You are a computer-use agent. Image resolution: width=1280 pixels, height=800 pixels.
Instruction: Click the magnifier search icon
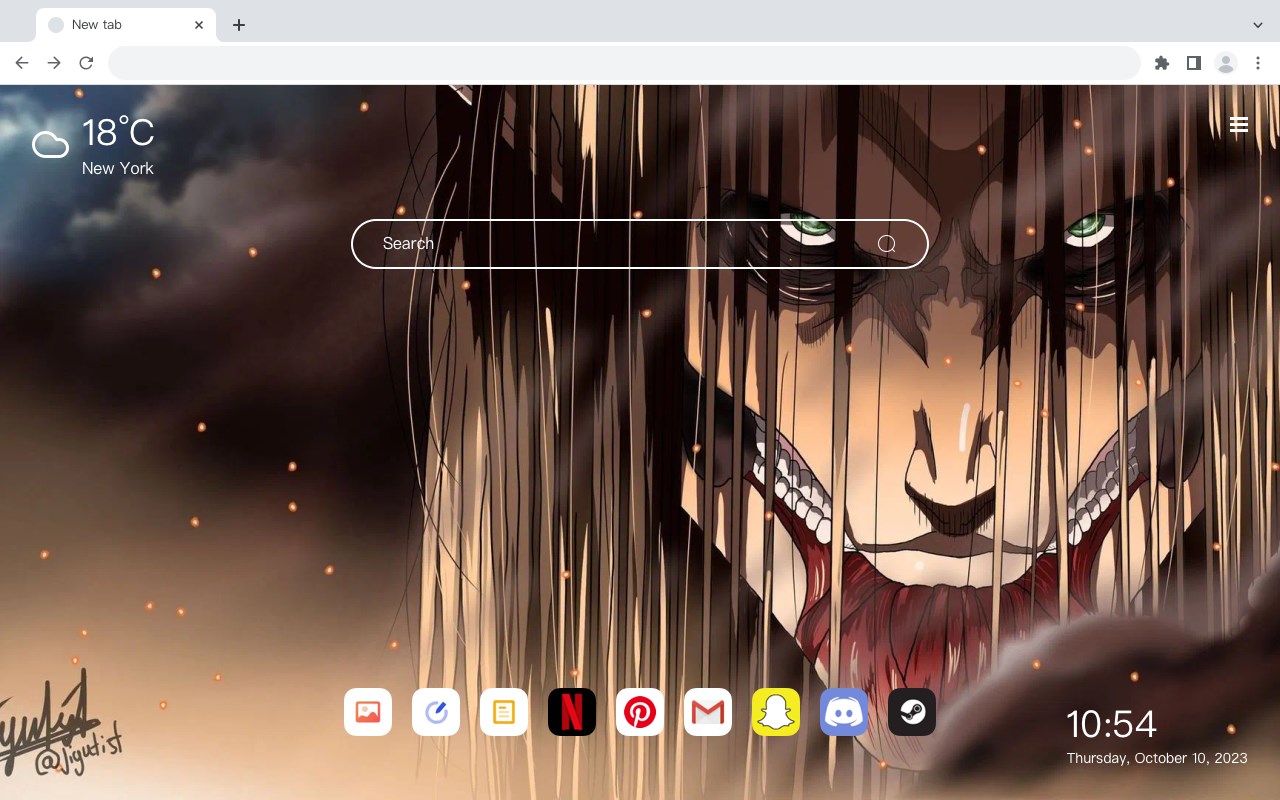click(x=886, y=244)
